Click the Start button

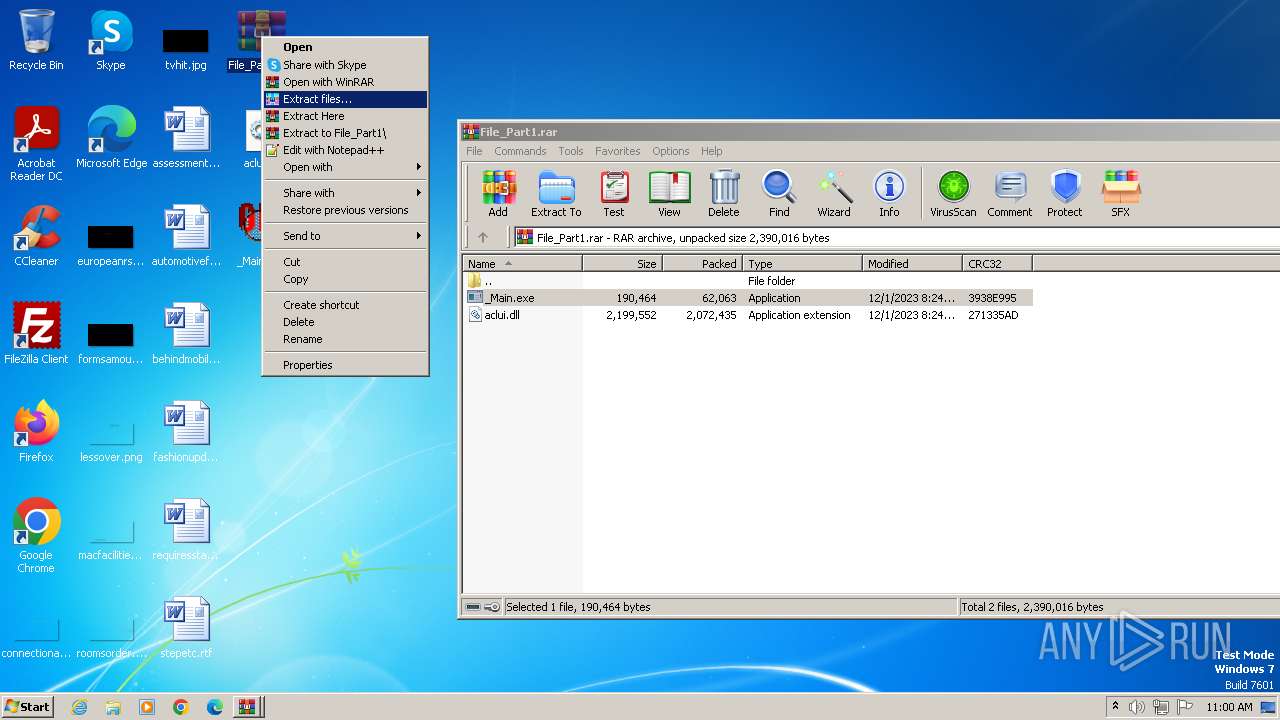[28, 707]
